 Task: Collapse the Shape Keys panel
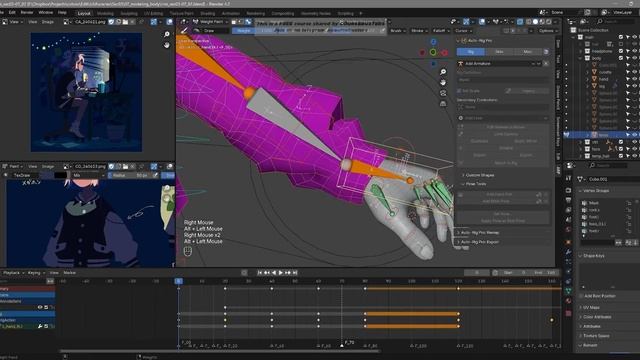coord(592,256)
